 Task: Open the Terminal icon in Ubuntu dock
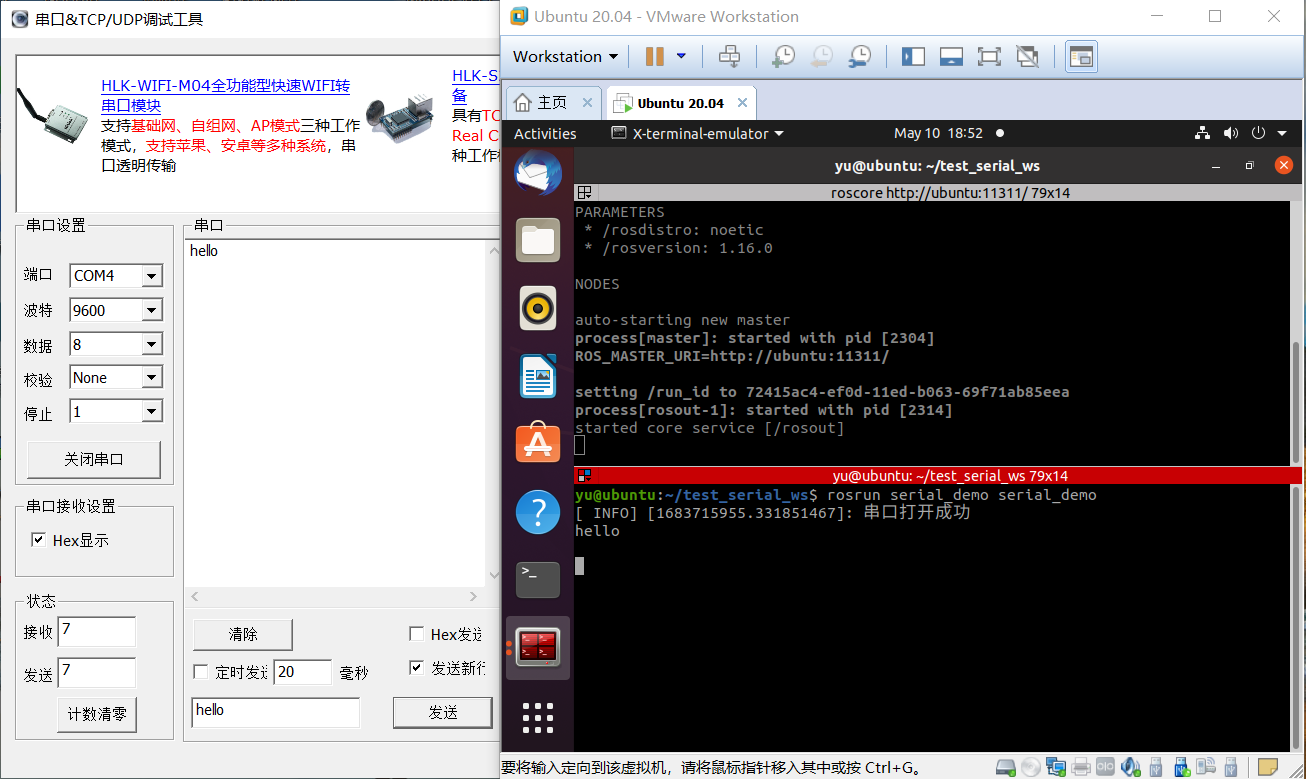click(x=538, y=580)
